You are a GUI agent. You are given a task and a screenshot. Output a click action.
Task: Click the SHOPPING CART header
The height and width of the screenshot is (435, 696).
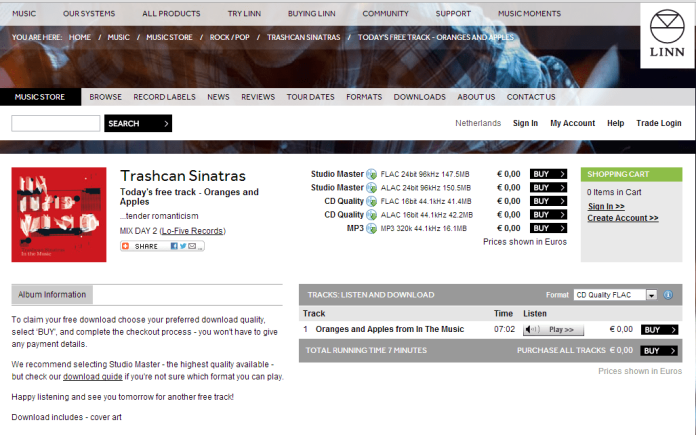631,174
